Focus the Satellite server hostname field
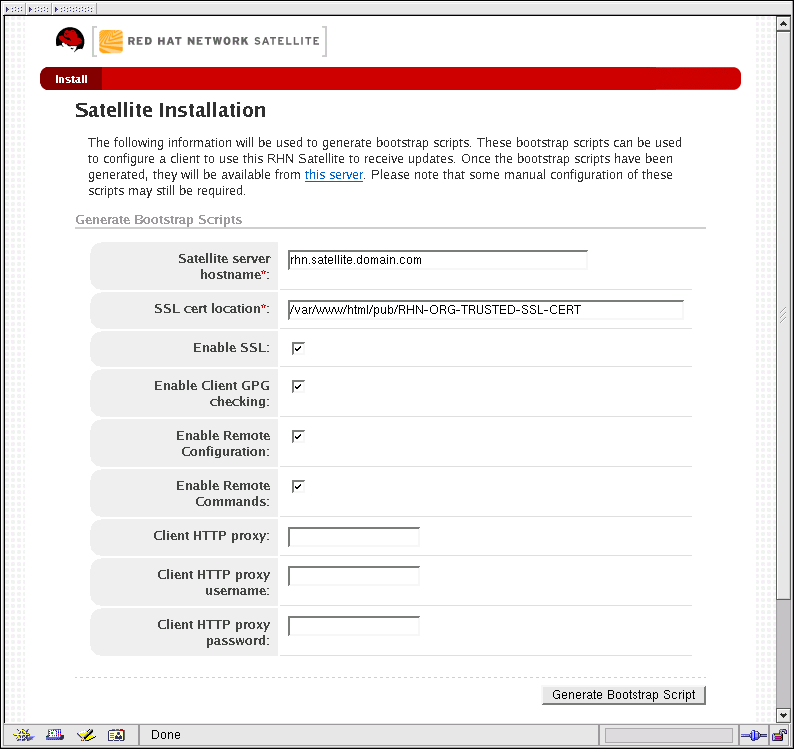Screen dimensions: 794x749 438,260
